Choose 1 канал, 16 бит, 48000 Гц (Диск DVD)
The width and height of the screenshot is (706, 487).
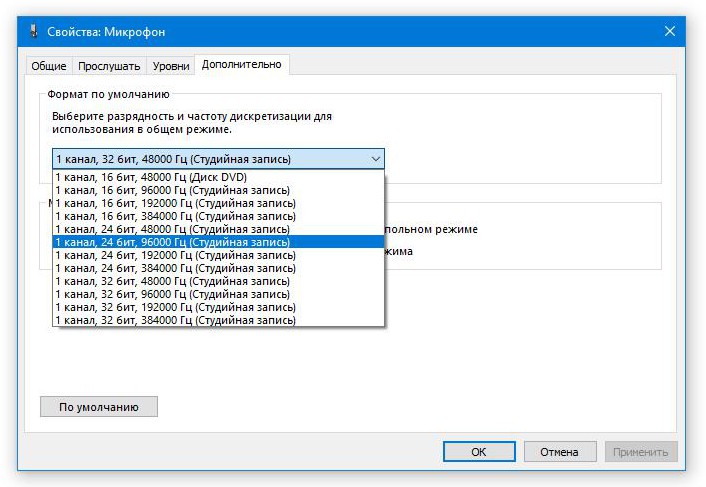point(151,177)
